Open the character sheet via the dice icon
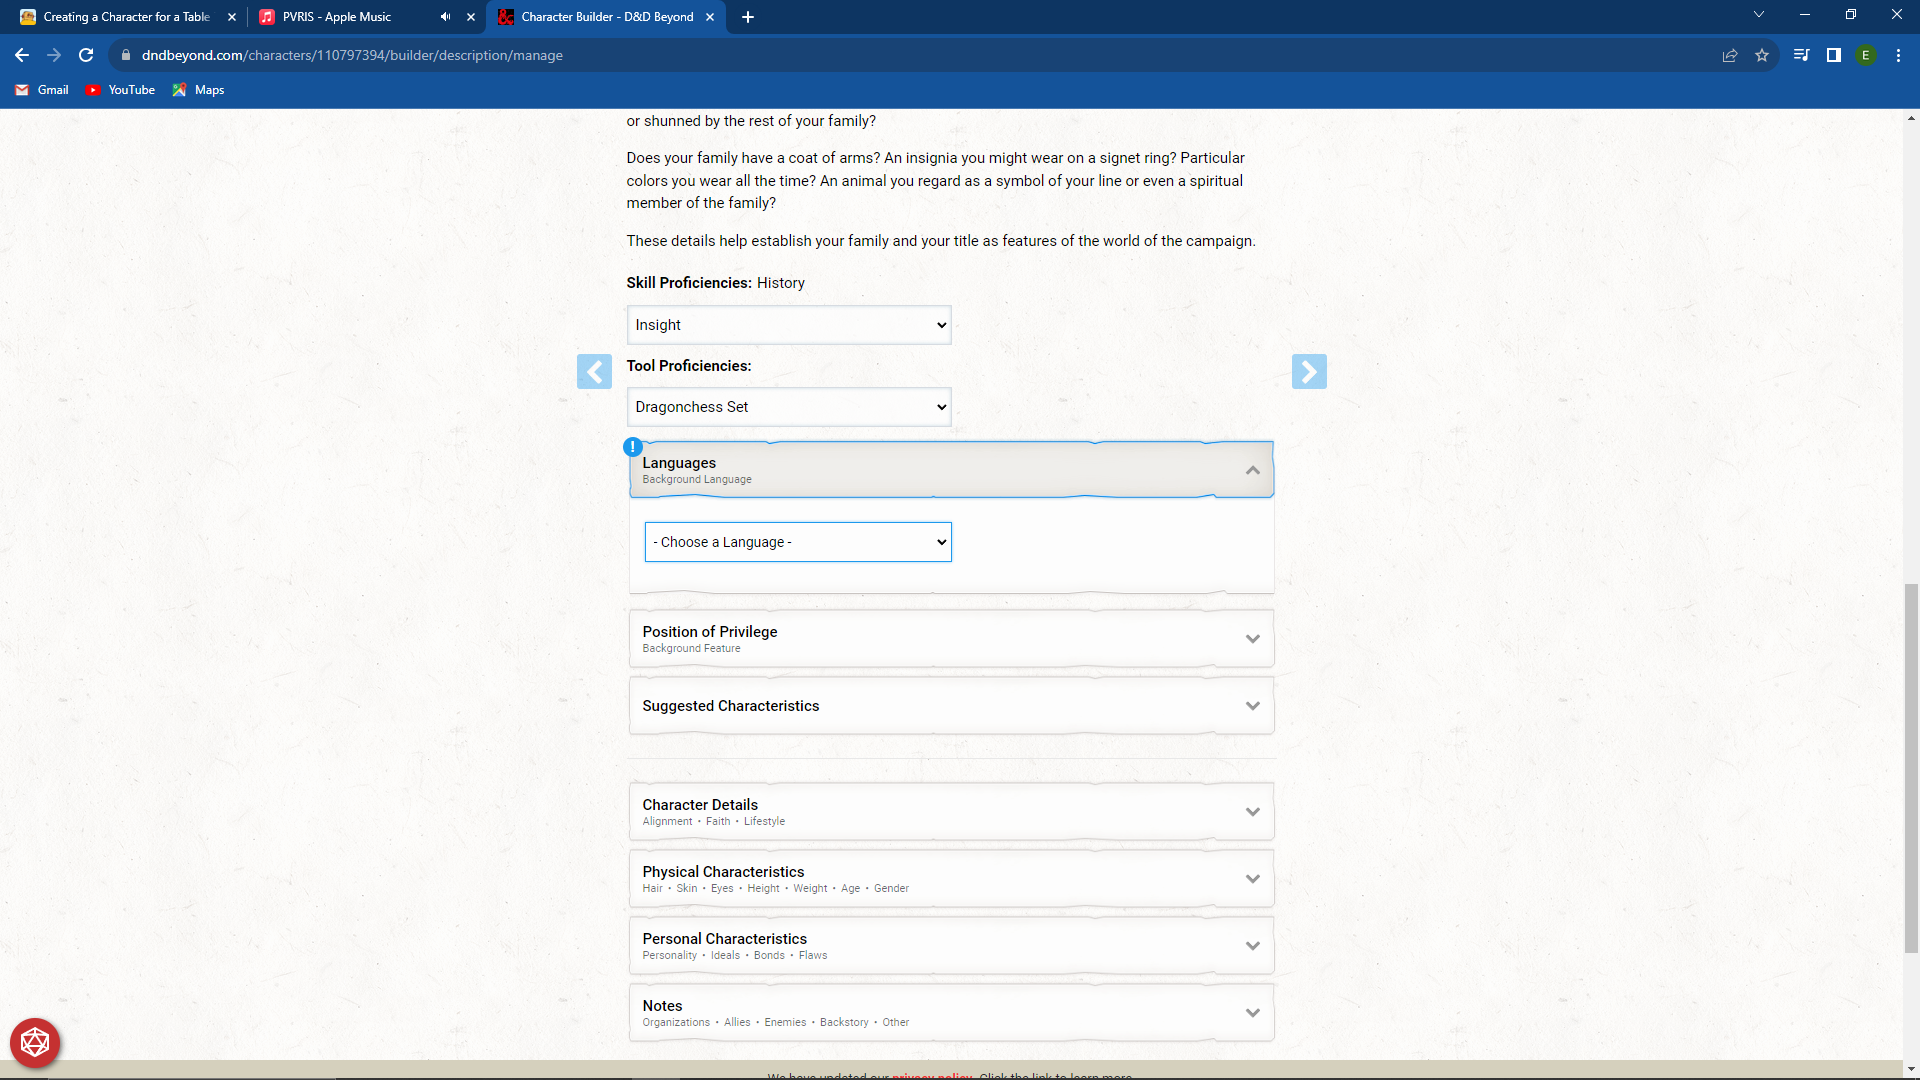Screen dimensions: 1920x1080 pos(34,1042)
